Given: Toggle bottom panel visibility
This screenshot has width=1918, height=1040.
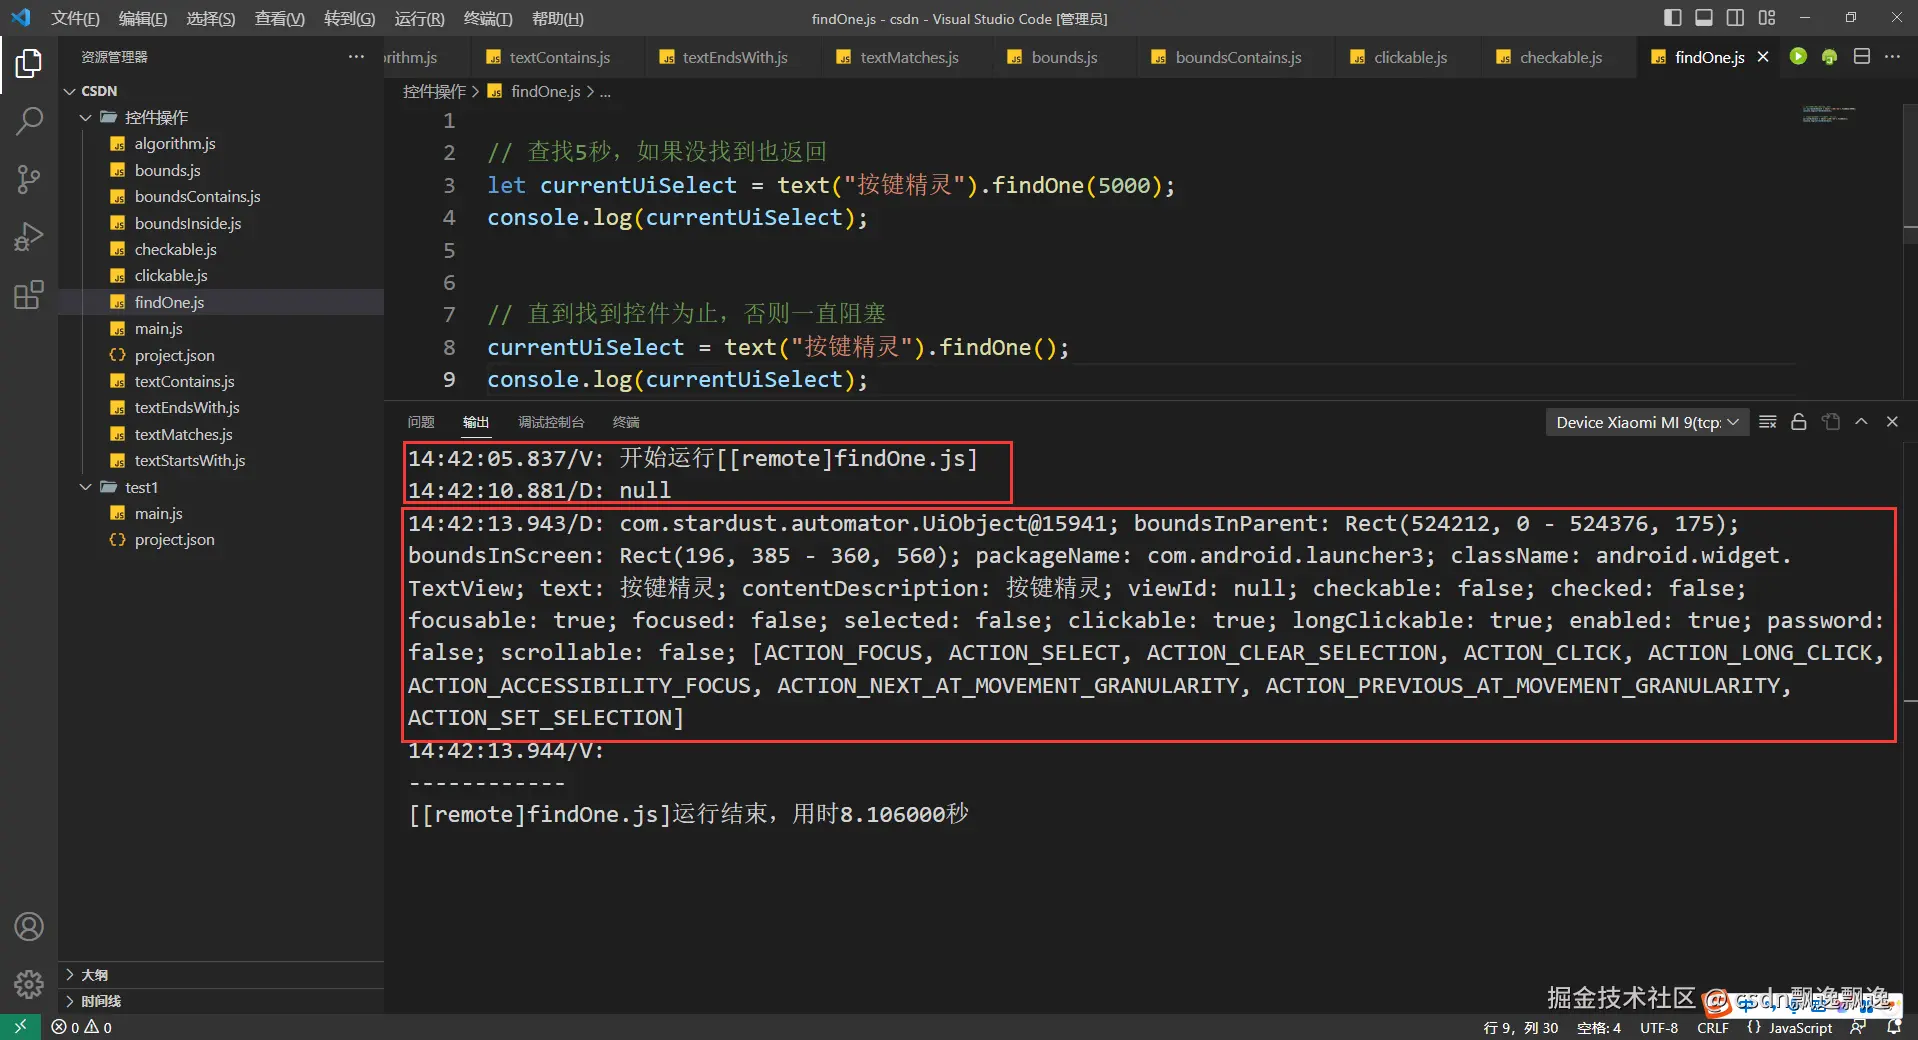Looking at the screenshot, I should click(x=1704, y=18).
